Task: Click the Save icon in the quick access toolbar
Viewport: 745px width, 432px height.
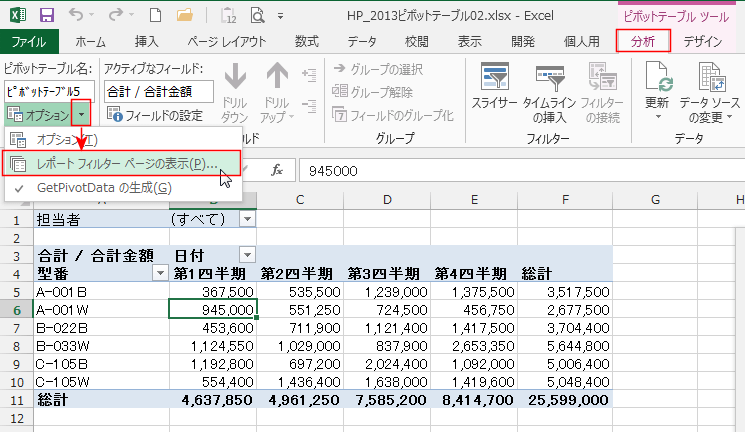Action: (46, 15)
